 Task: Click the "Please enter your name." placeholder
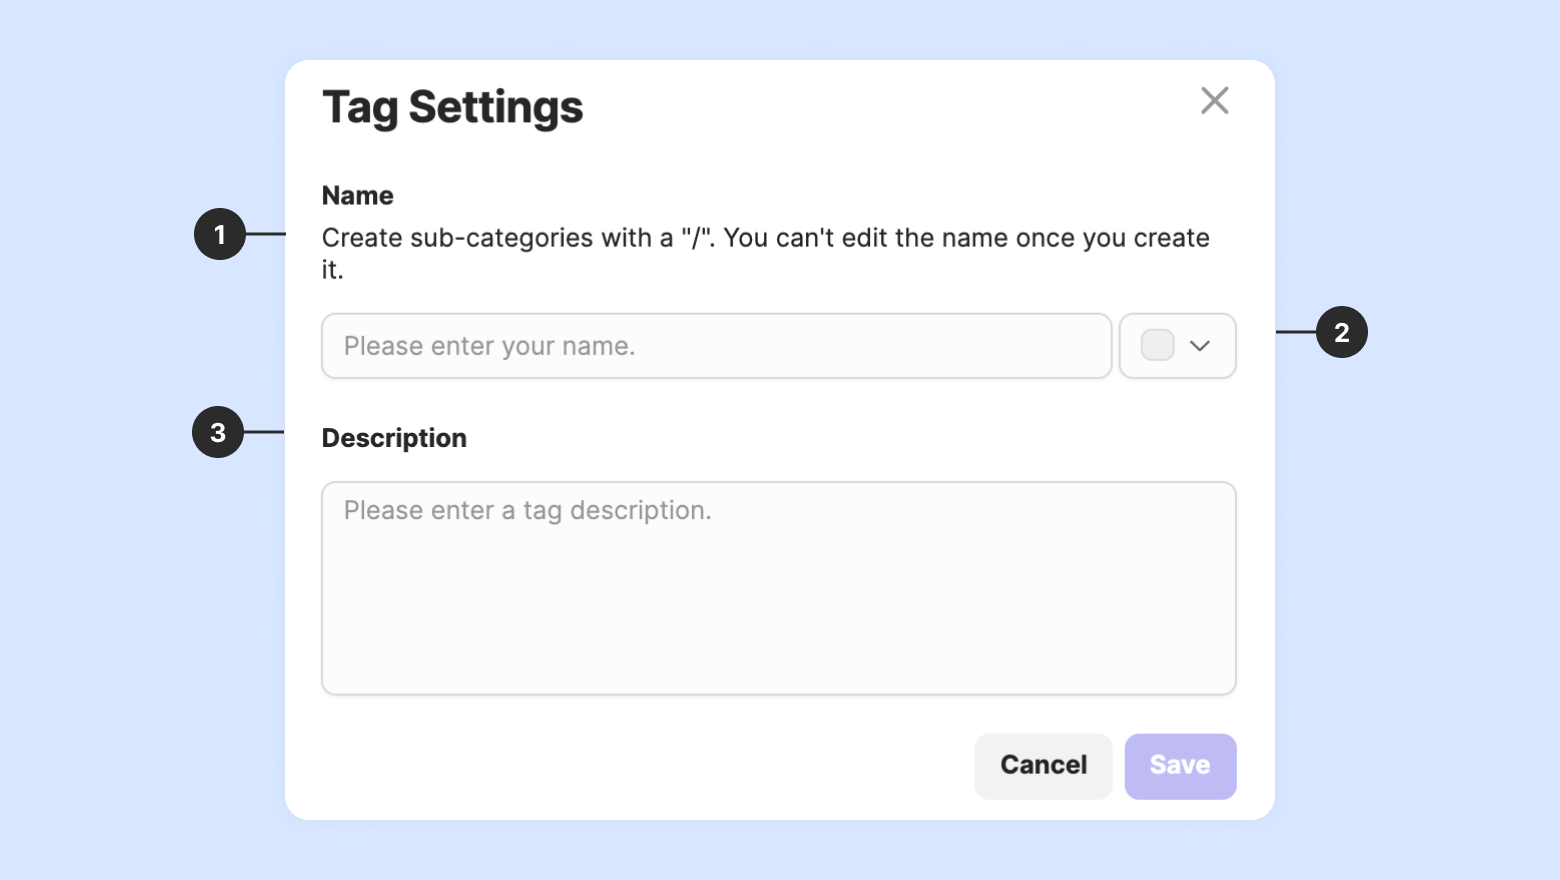click(x=489, y=346)
